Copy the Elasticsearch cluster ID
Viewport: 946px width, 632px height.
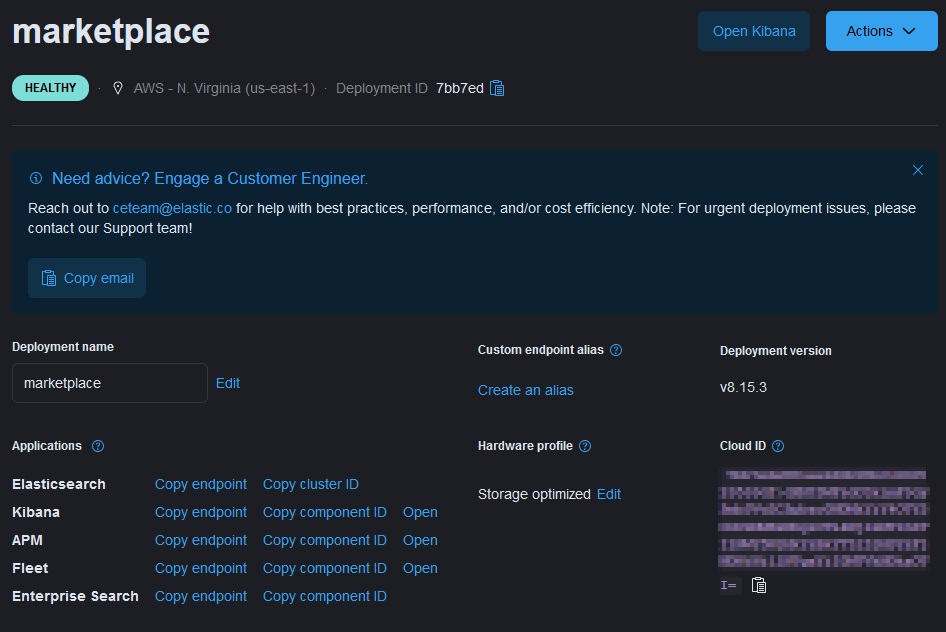tap(310, 484)
